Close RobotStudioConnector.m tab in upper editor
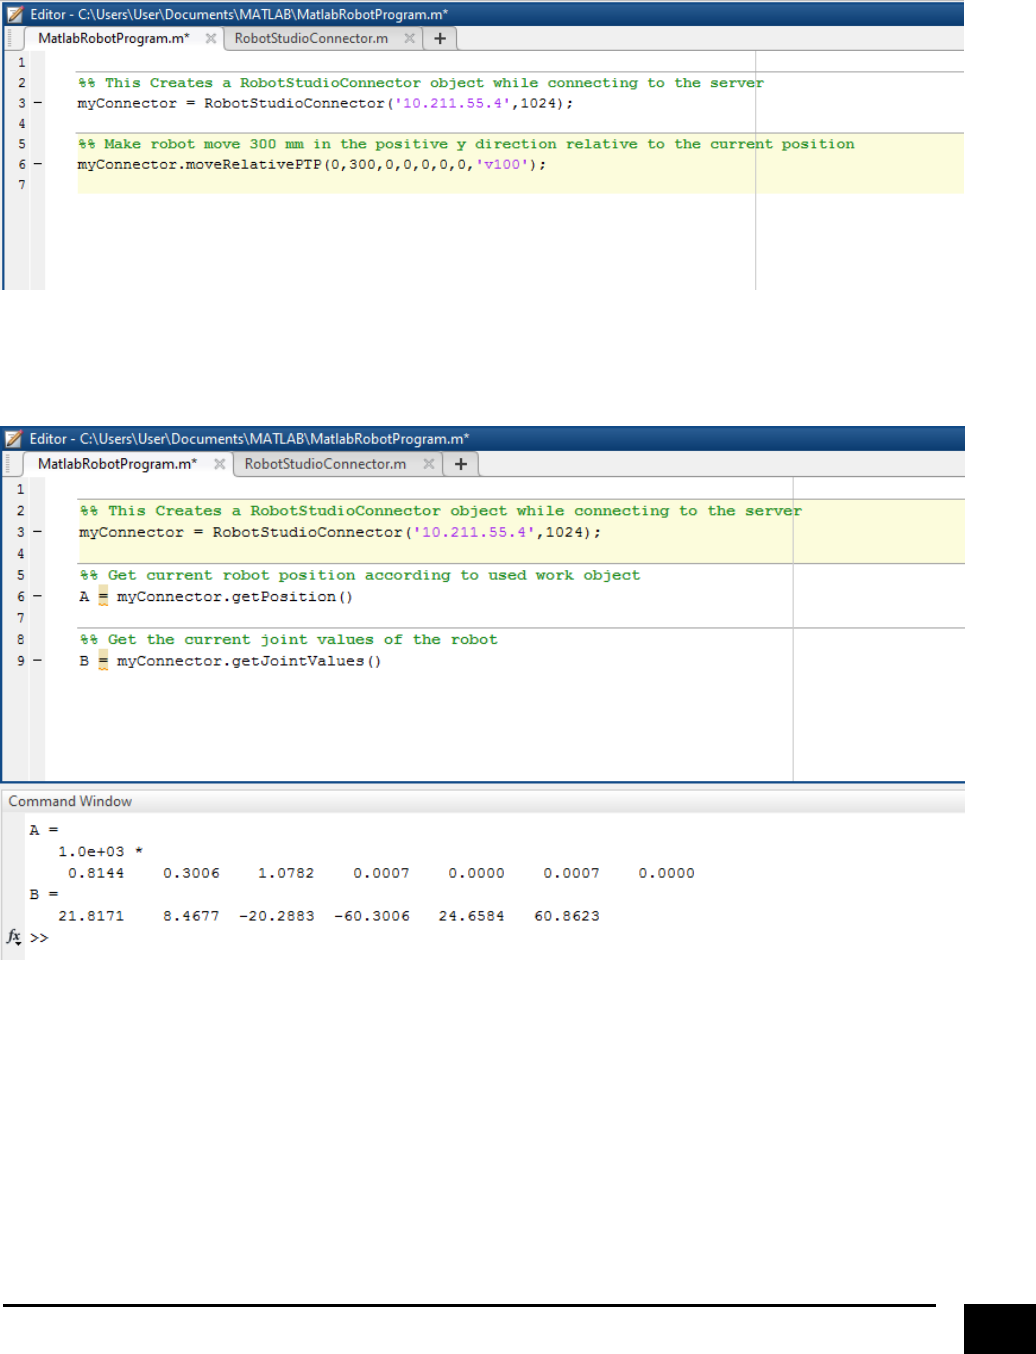Screen dimensions: 1036x1354 coord(409,38)
